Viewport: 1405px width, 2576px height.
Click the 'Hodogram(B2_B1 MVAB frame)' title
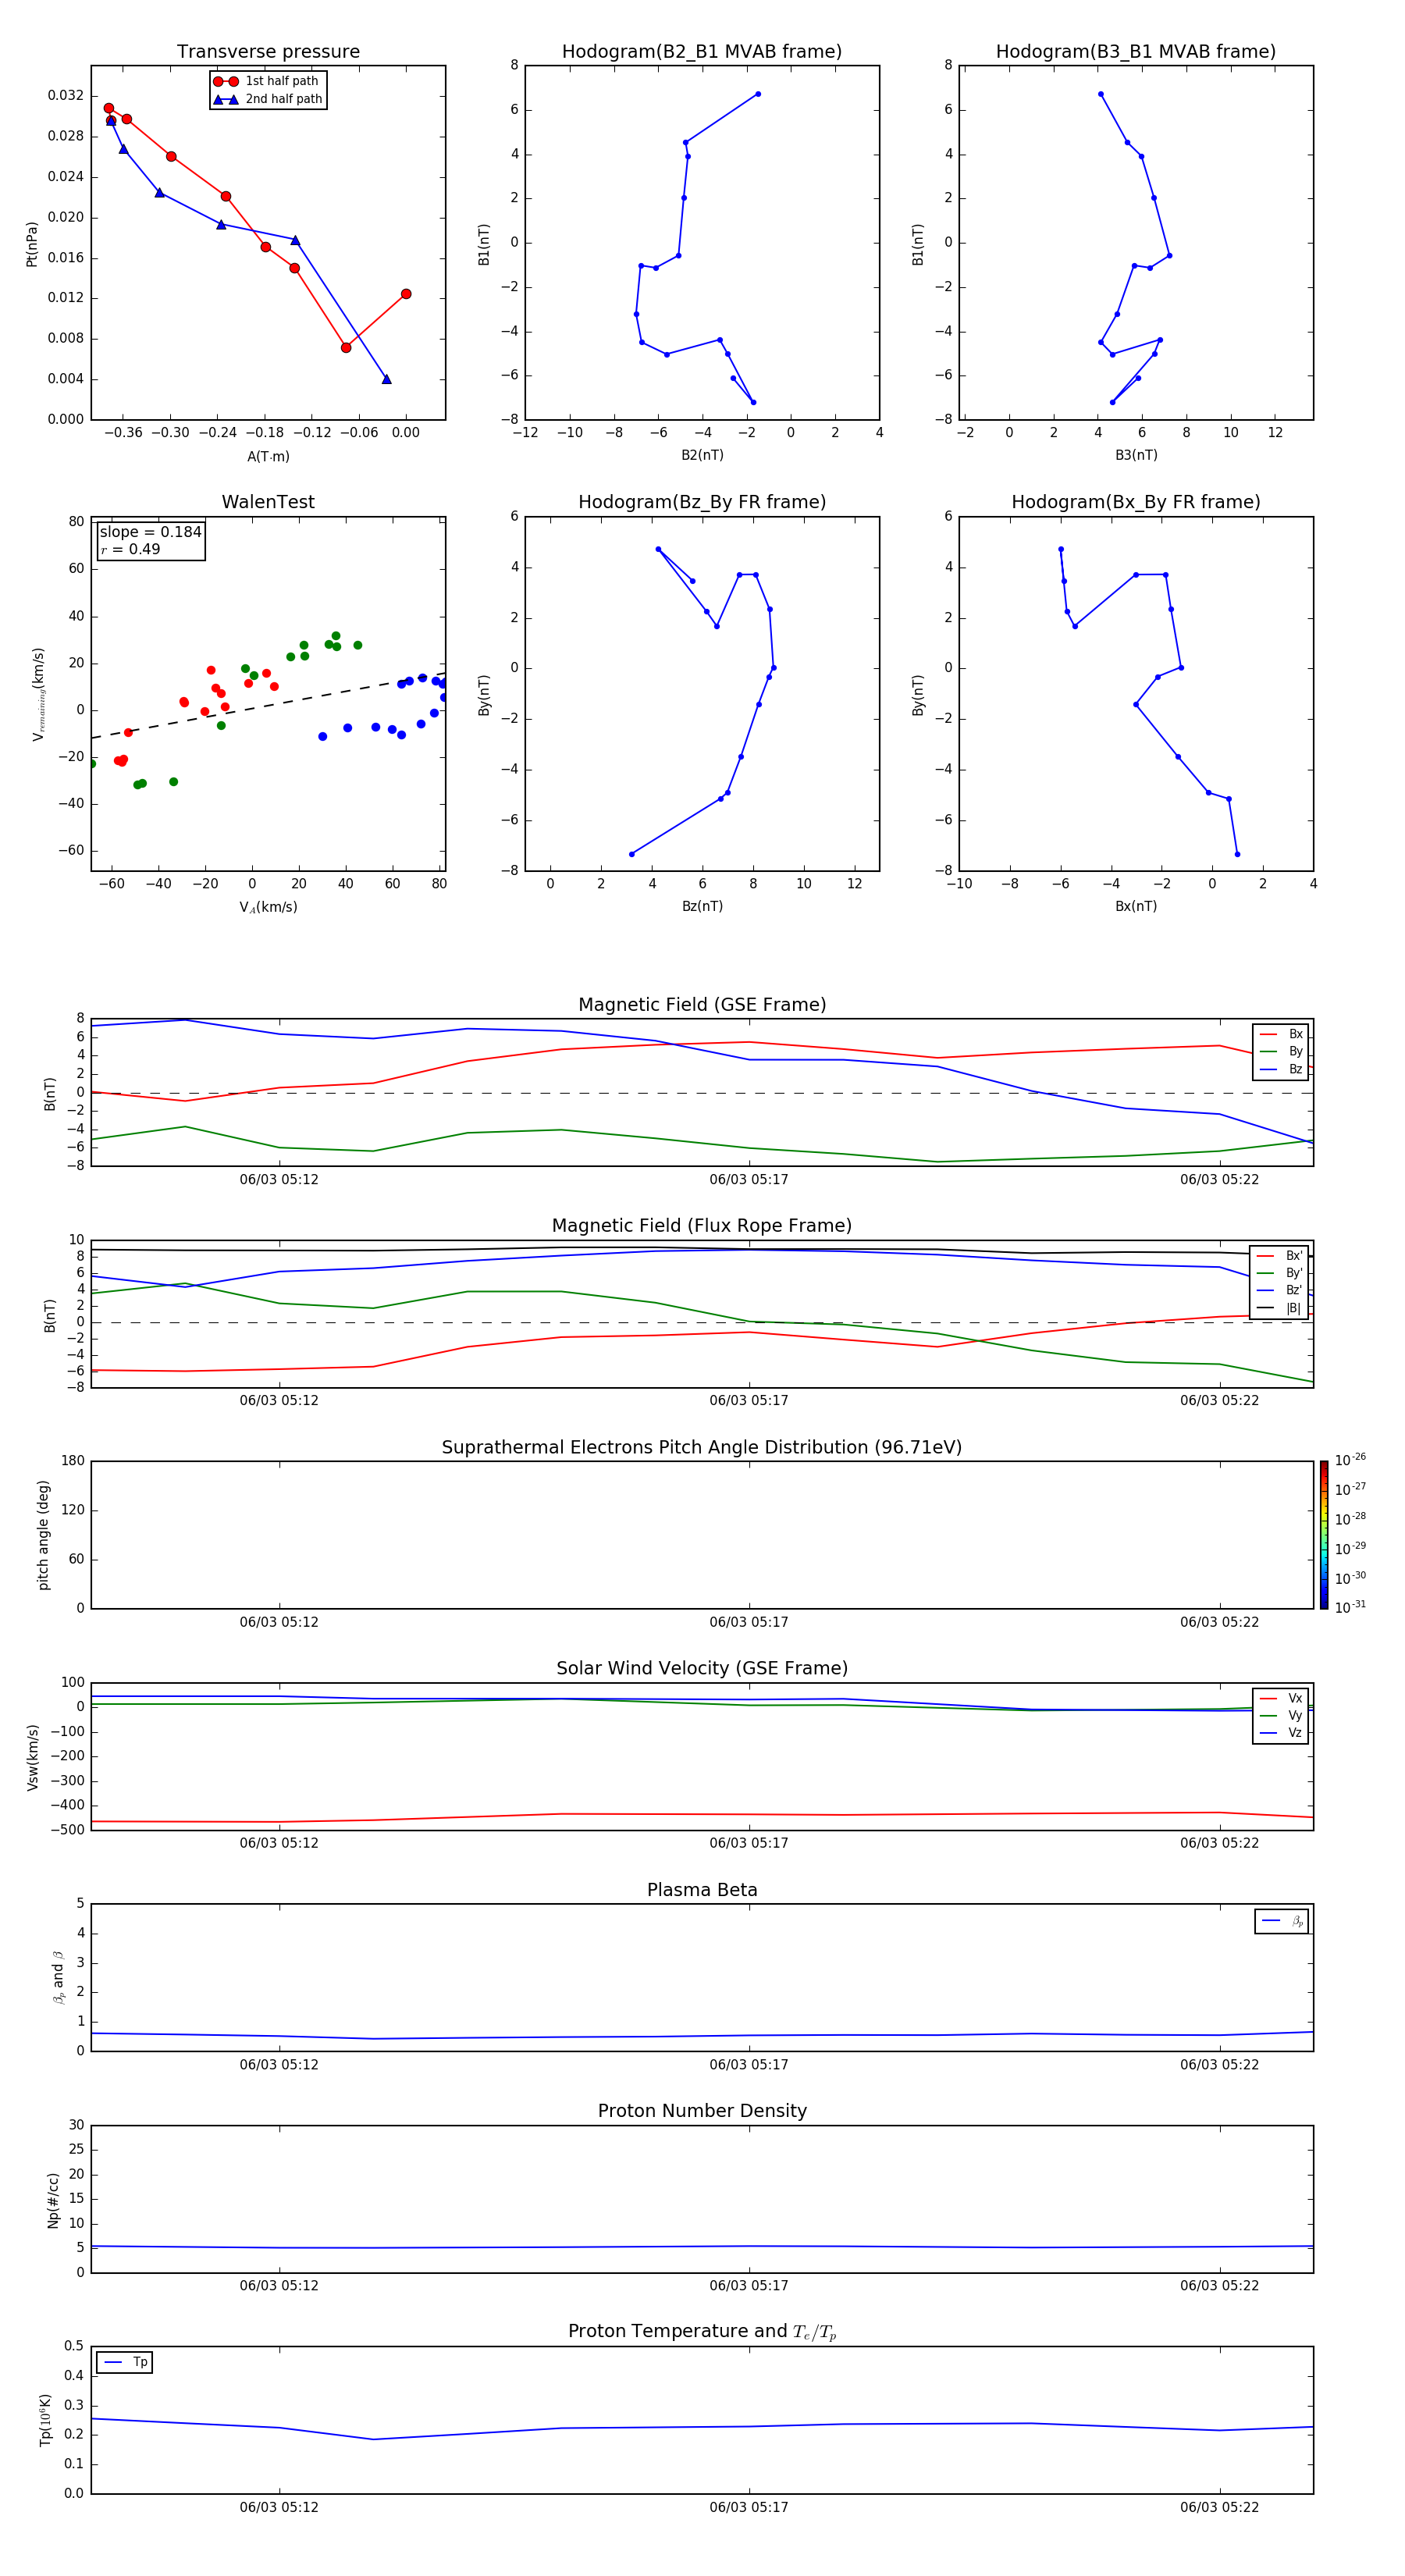[702, 52]
